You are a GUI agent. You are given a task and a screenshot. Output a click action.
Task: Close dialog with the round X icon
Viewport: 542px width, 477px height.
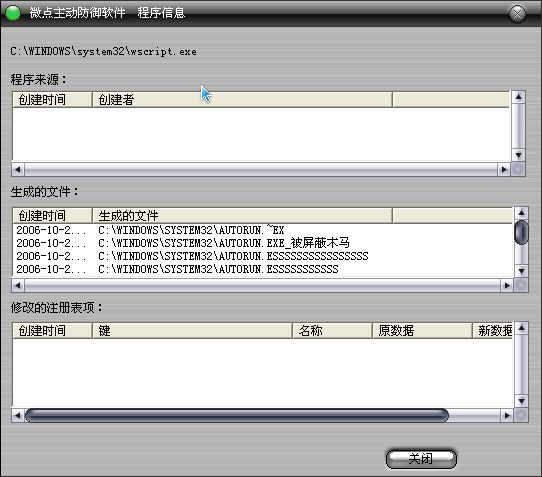[x=517, y=14]
